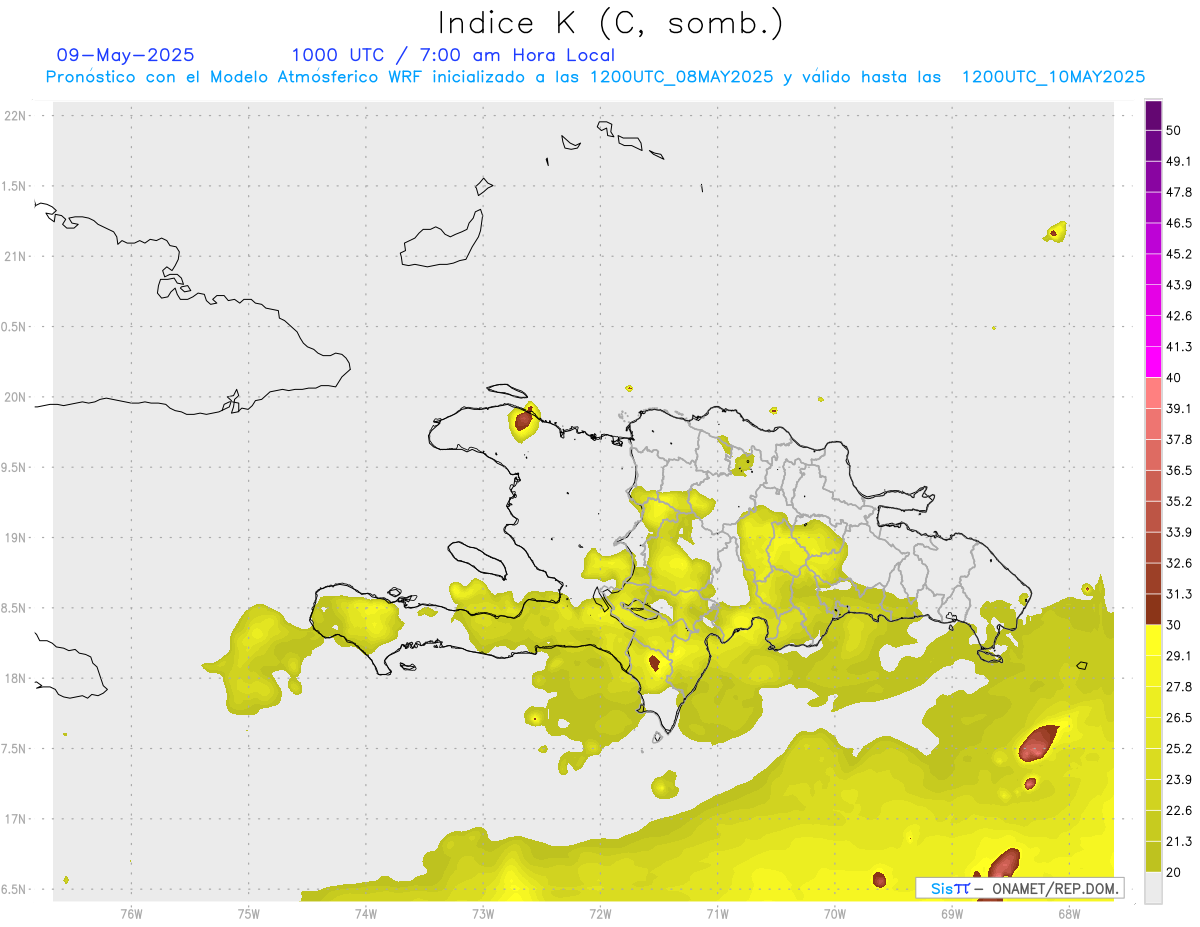Click the '36.5' color scale value
1200x927 pixels.
click(1179, 471)
